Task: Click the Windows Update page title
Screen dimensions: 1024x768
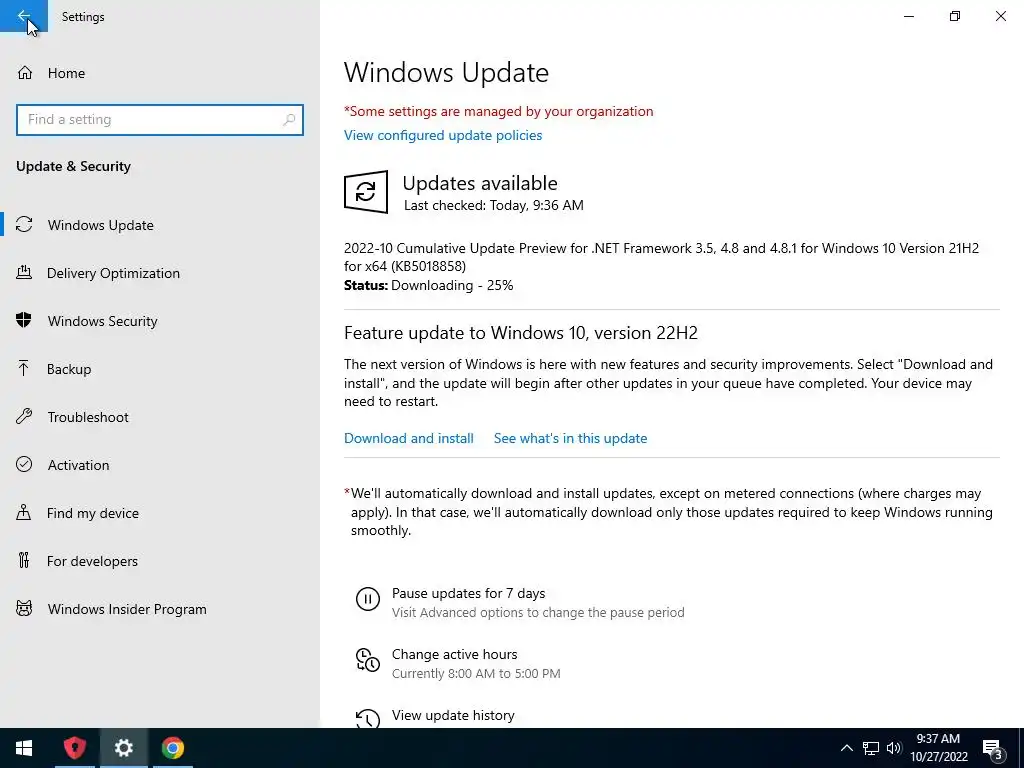Action: click(446, 72)
